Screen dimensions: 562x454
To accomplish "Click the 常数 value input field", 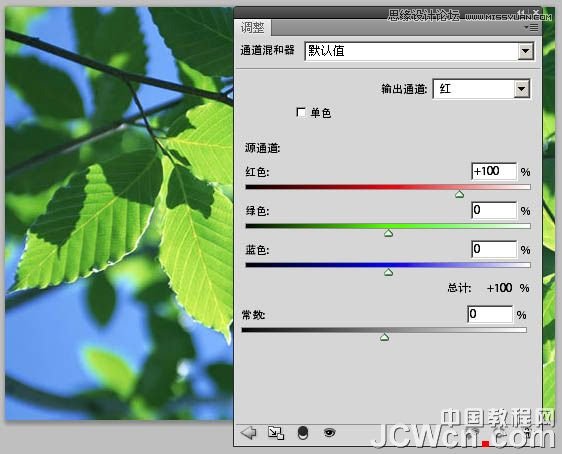I will (x=490, y=314).
